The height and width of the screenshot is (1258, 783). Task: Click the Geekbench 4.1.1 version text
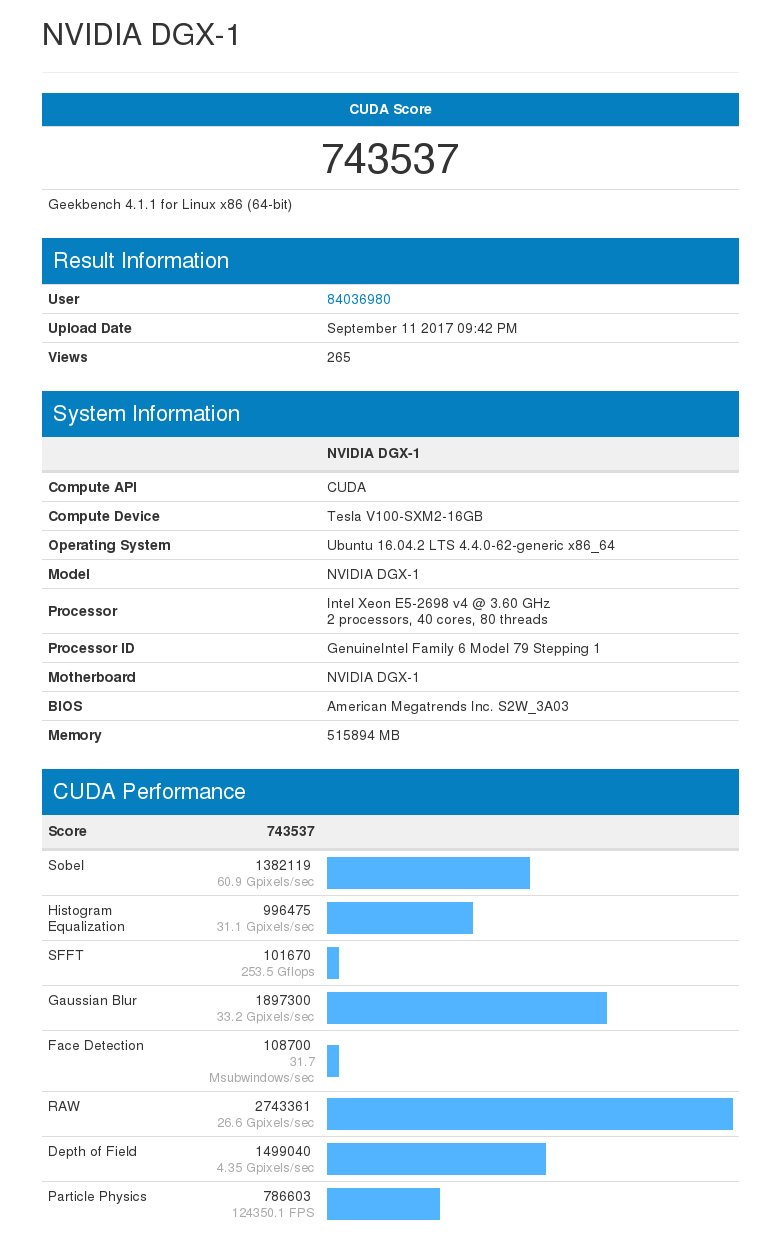point(170,204)
